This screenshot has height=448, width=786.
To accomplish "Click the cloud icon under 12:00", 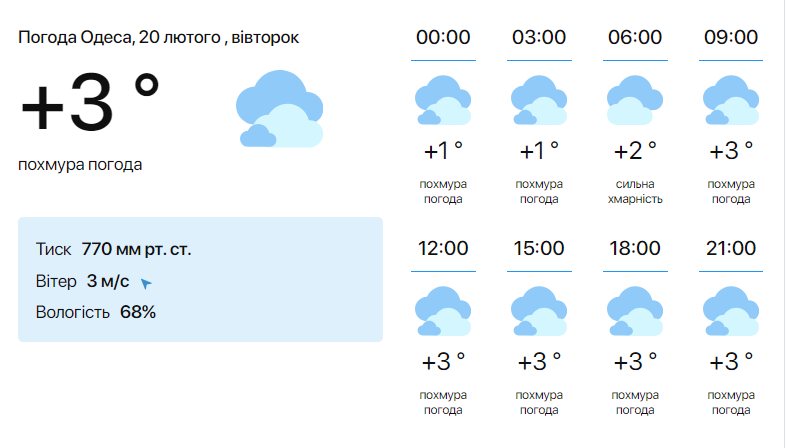I will tap(443, 311).
